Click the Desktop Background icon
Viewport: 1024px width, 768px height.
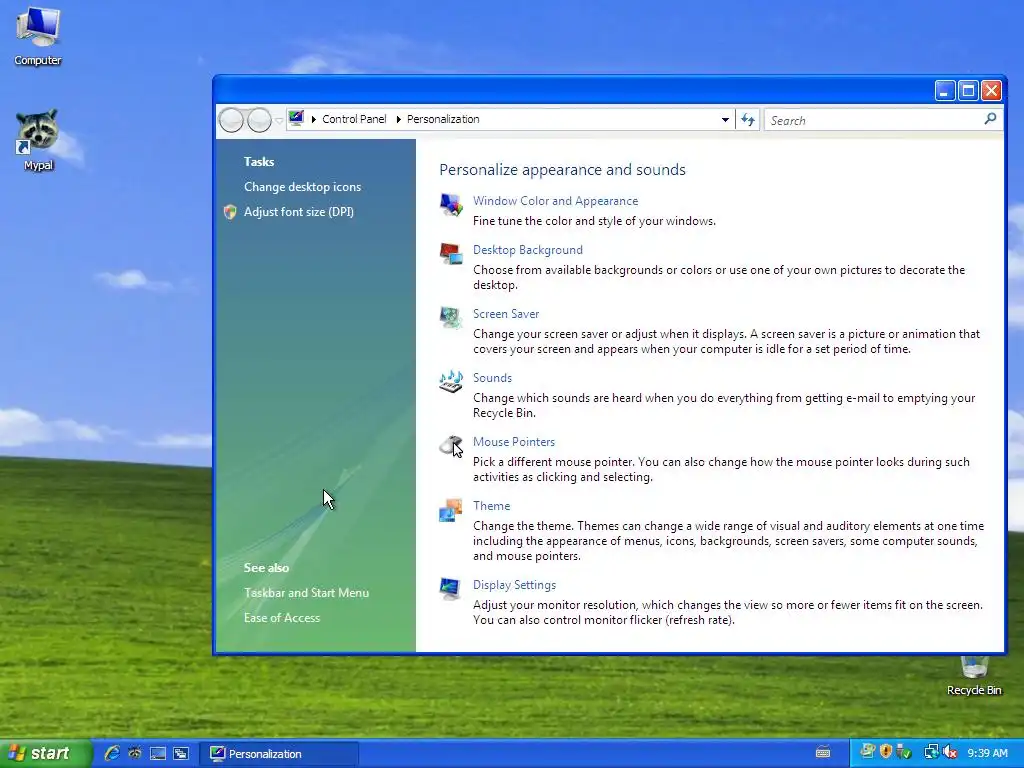coord(451,253)
